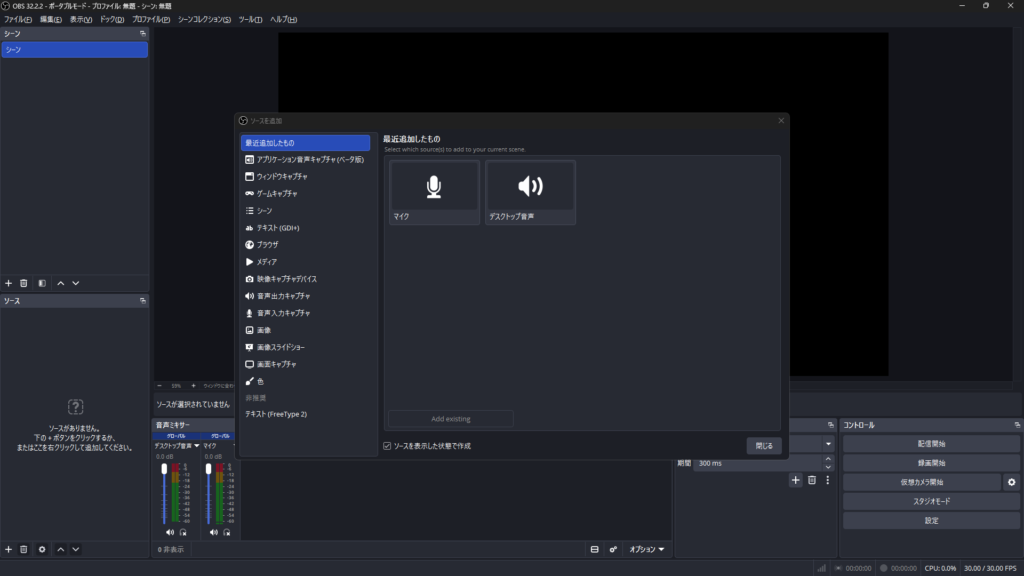Click 配信開始 button
1024x576 pixels.
pos(931,443)
